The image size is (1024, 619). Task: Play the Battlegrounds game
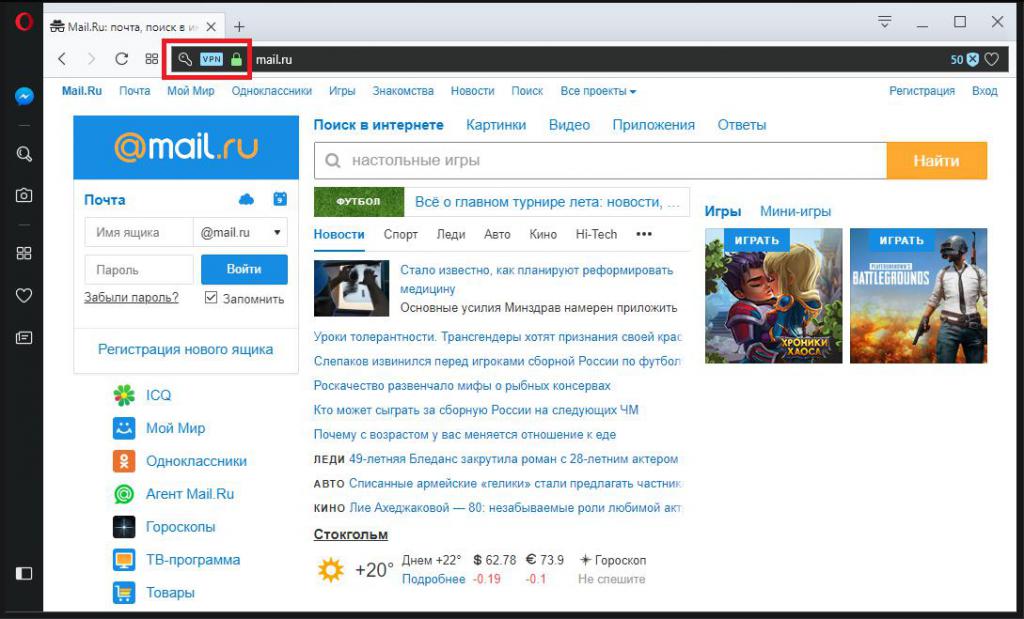(918, 296)
